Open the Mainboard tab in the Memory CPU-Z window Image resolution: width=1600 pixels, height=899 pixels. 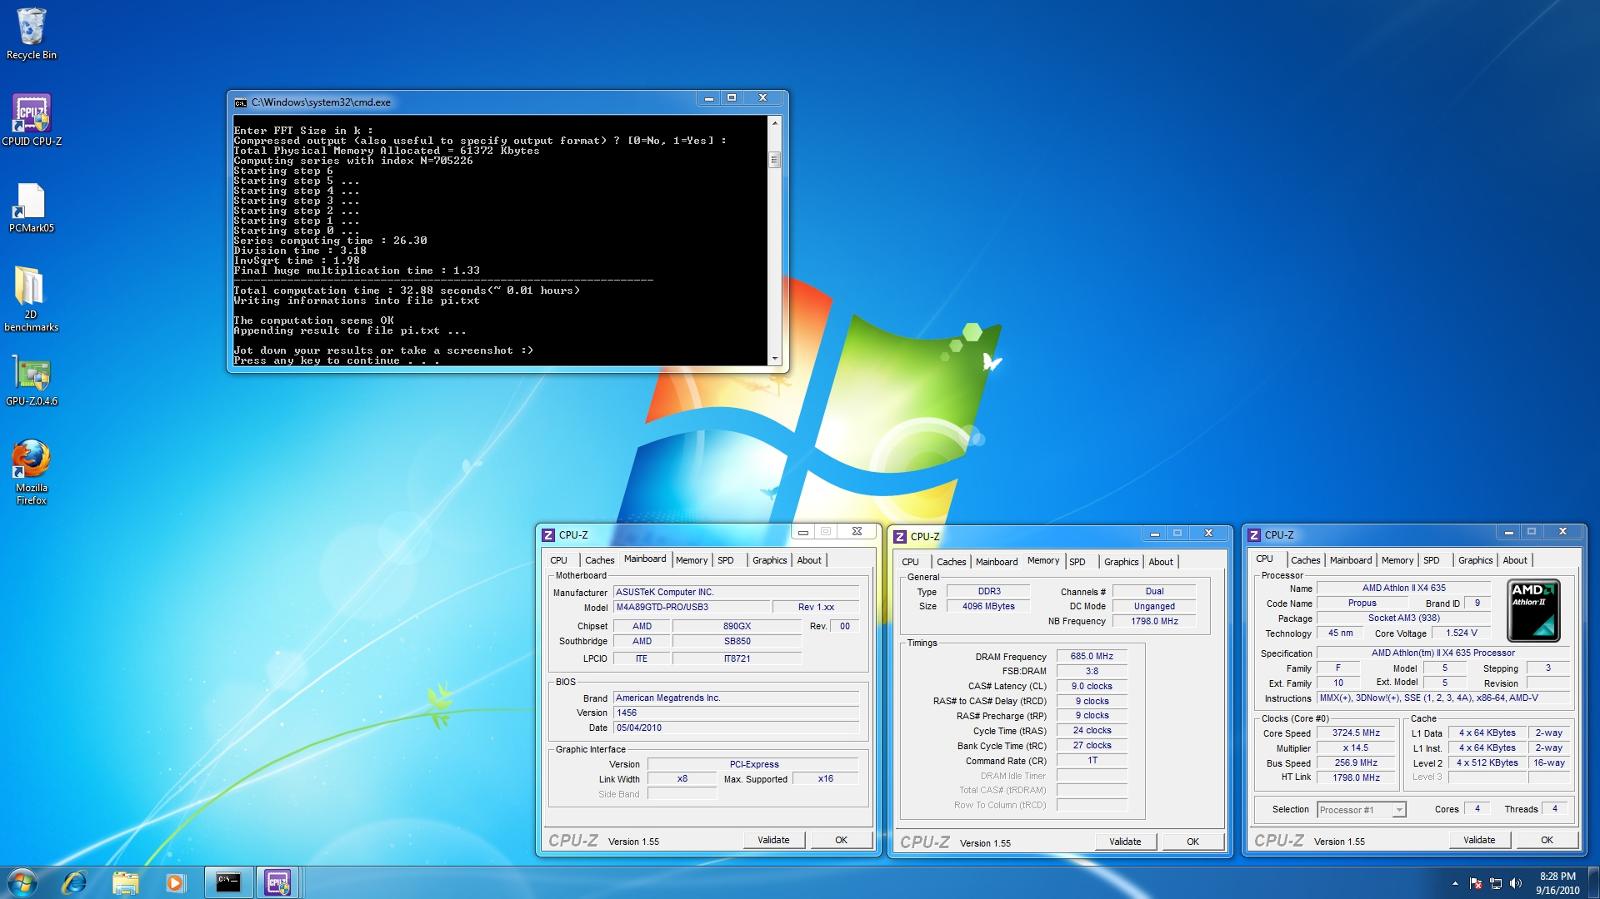[x=997, y=562]
